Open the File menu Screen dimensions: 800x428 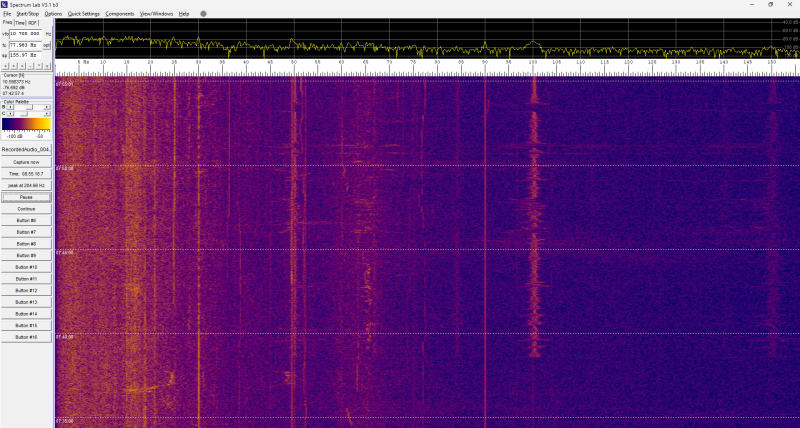pyautogui.click(x=7, y=14)
